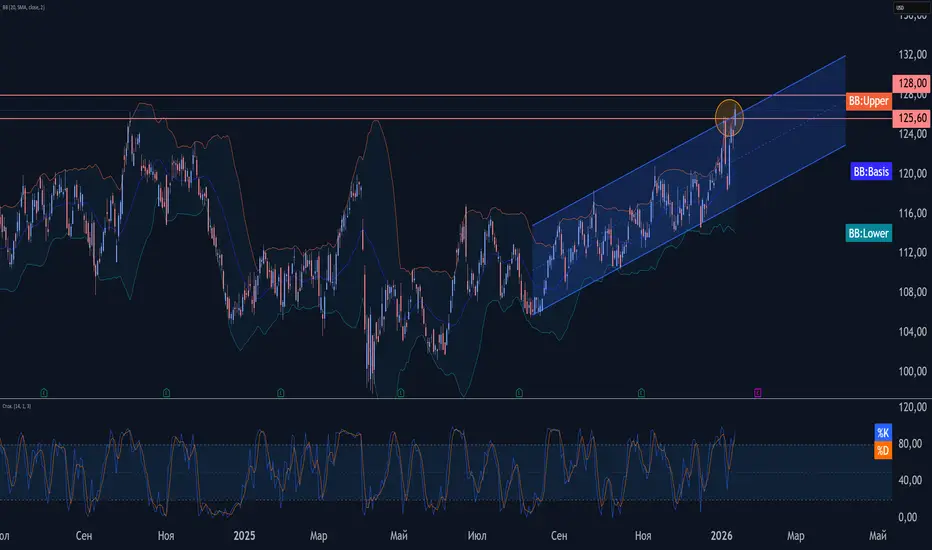Open the USD currency dropdown
932x550 pixels.
coord(911,7)
